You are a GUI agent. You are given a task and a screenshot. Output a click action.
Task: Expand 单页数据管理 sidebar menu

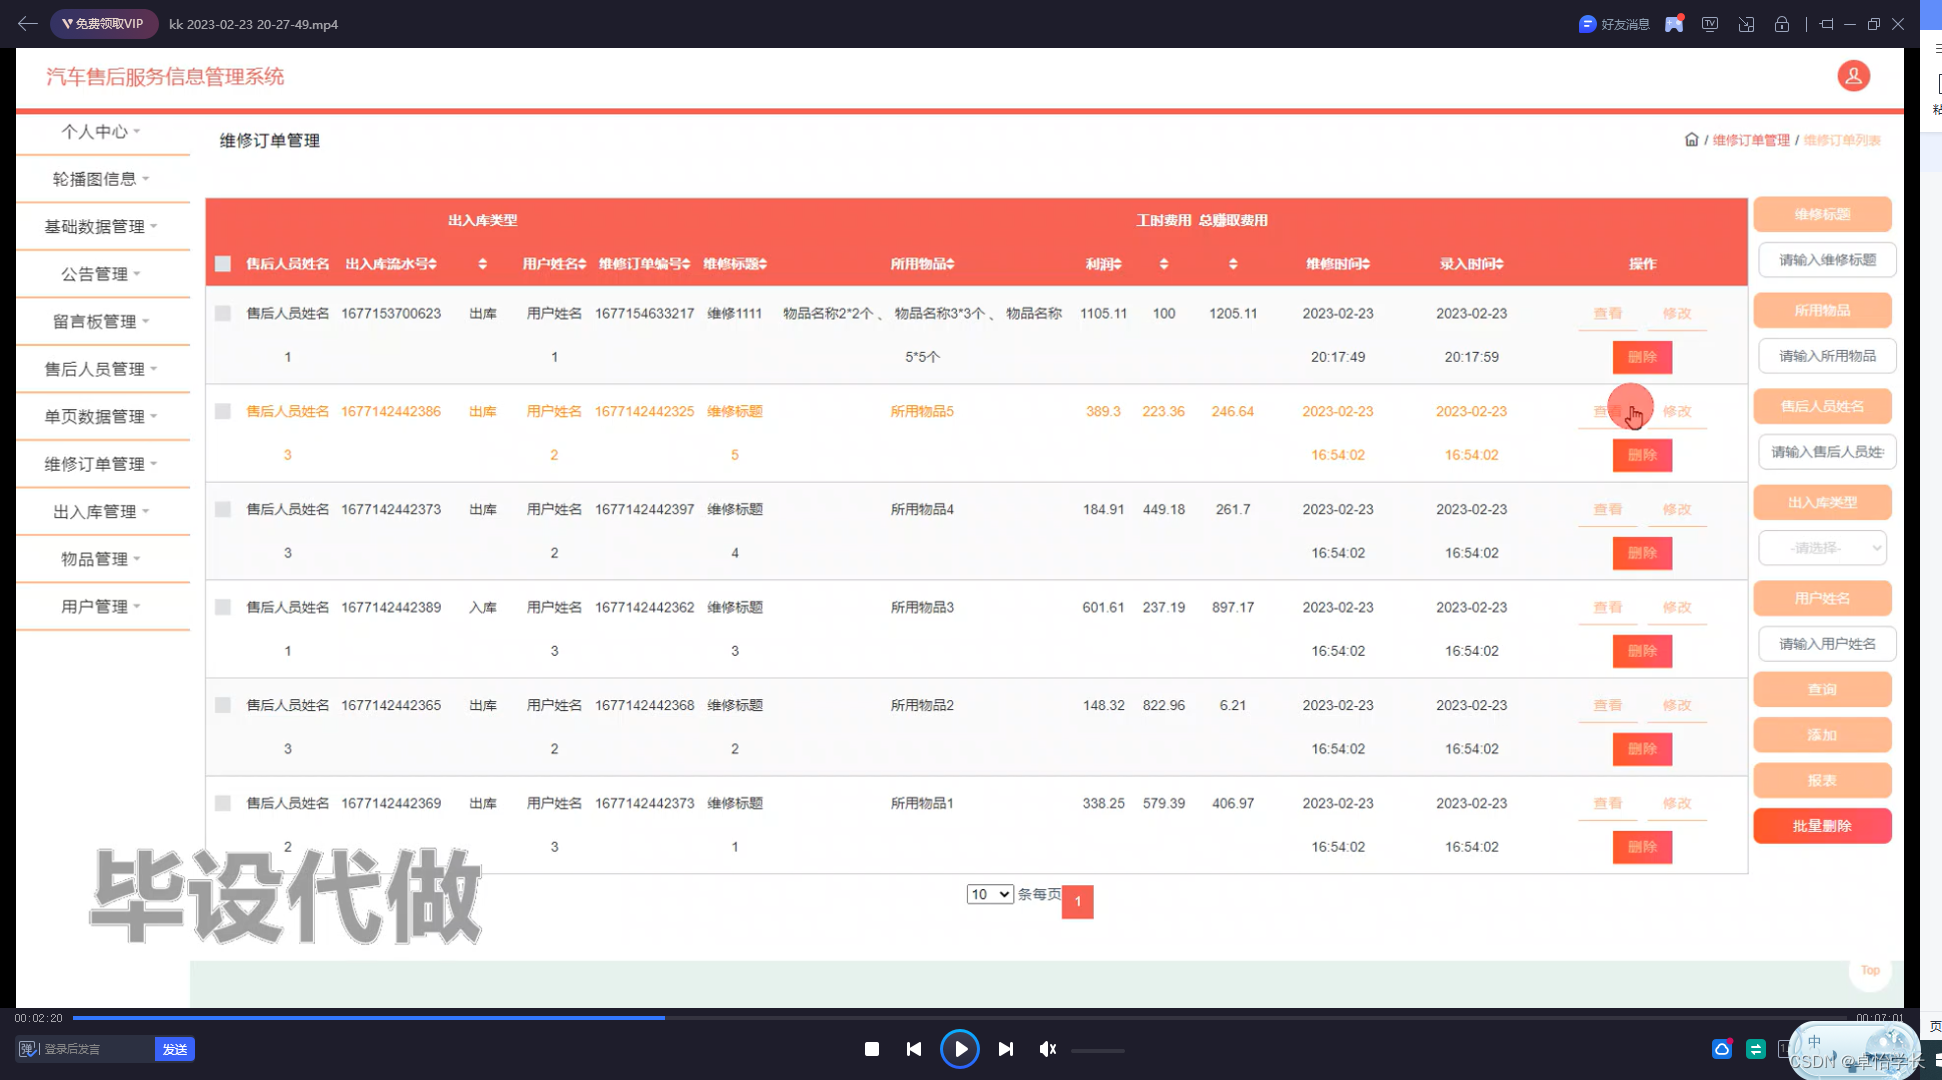102,417
